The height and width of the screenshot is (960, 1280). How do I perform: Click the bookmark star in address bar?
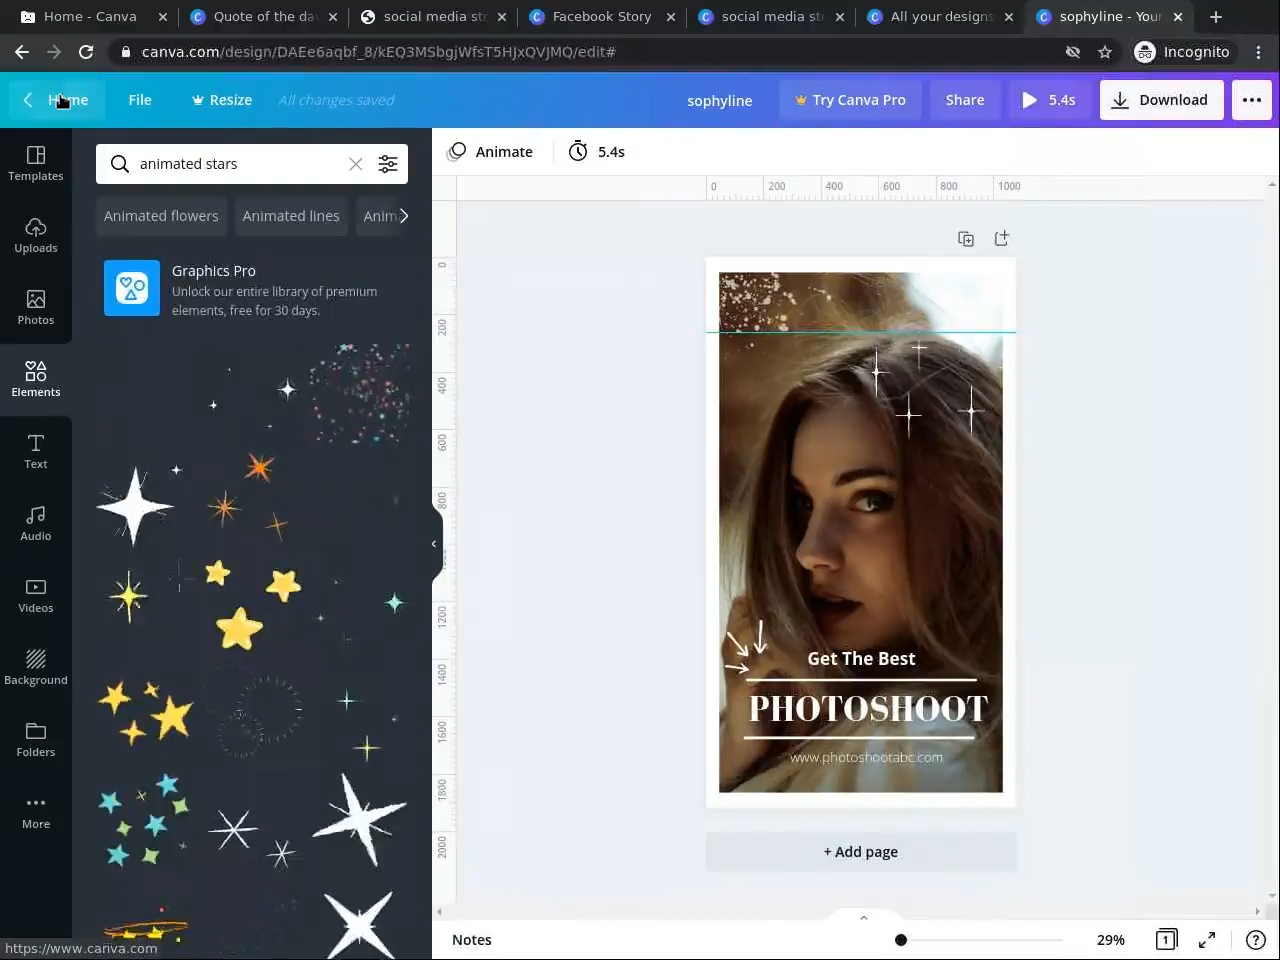(1105, 52)
